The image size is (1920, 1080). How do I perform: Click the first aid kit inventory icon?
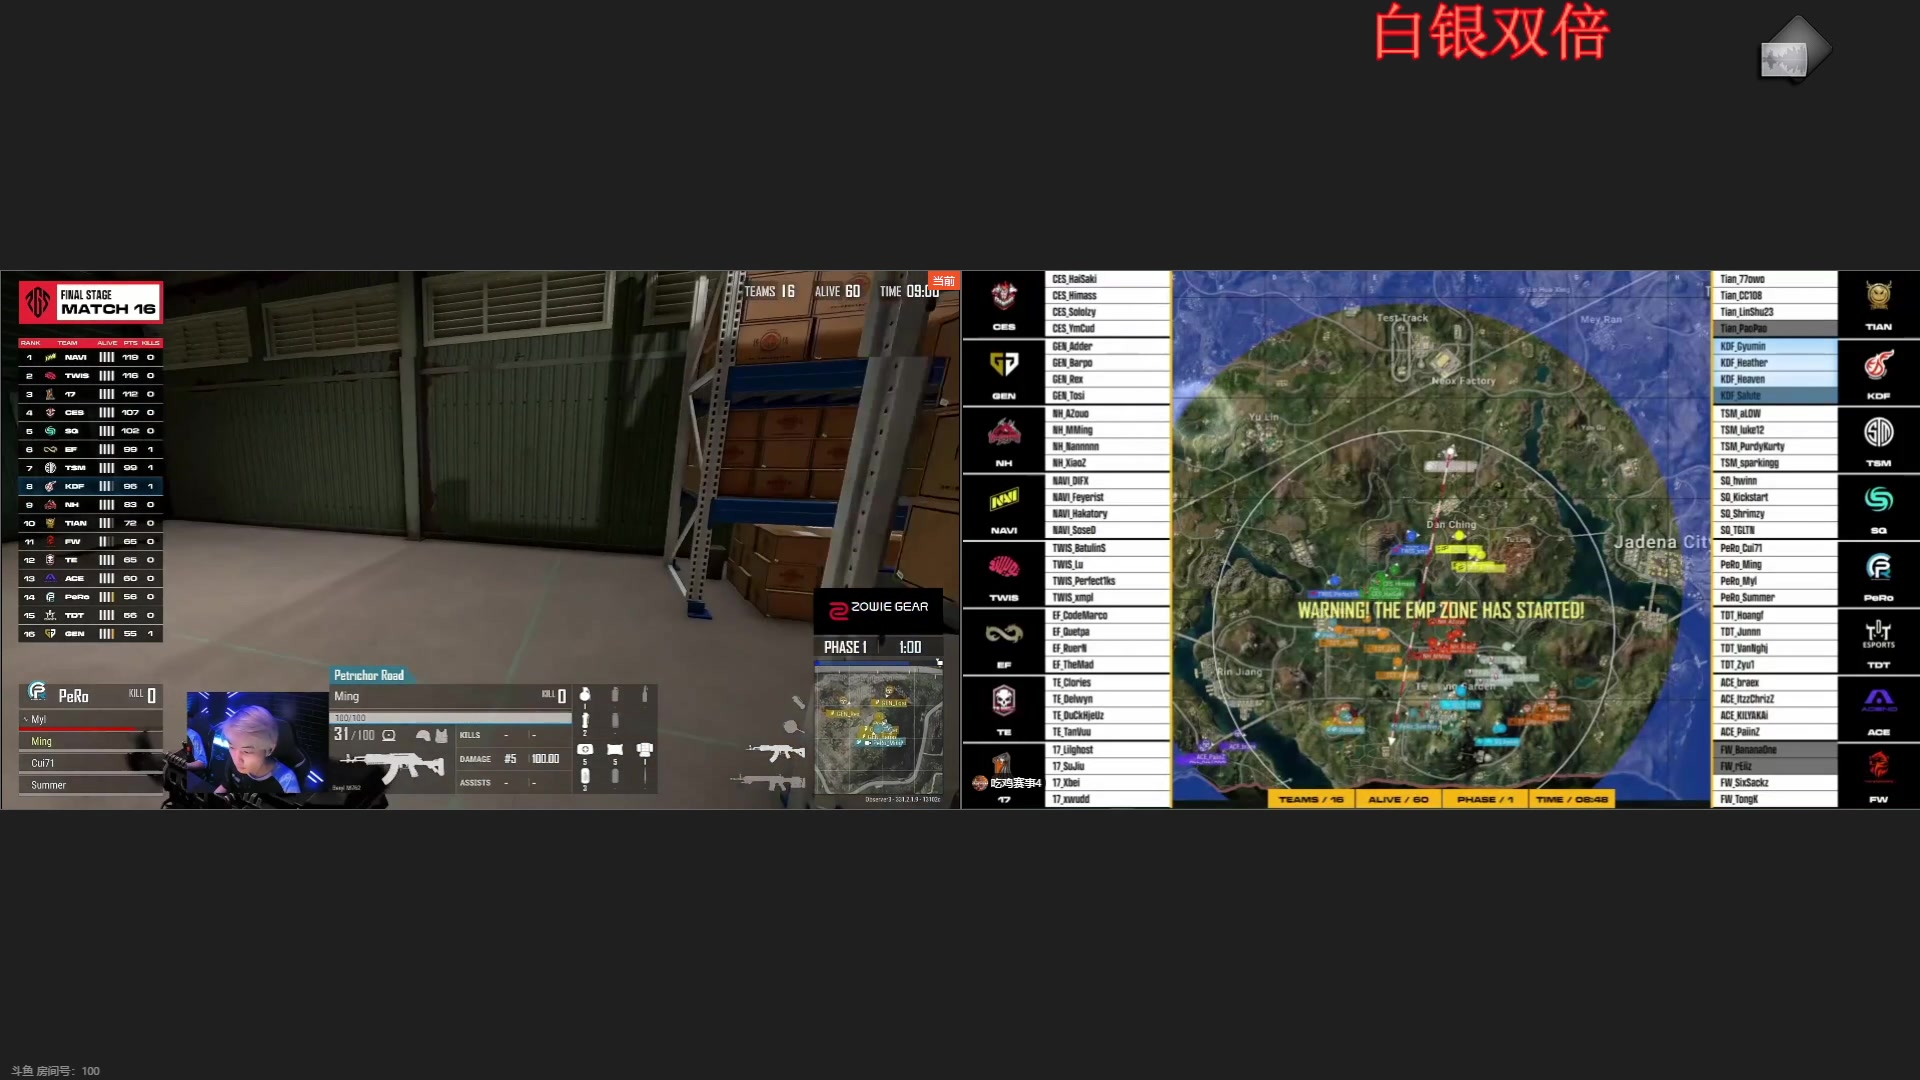585,749
